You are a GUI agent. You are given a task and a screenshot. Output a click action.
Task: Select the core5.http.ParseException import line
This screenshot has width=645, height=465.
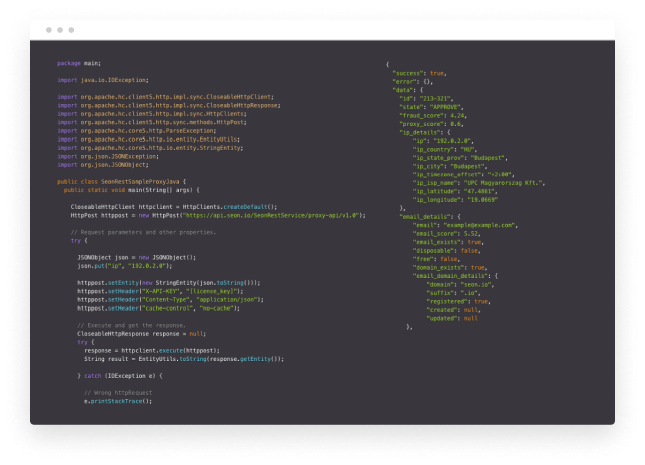pos(137,131)
